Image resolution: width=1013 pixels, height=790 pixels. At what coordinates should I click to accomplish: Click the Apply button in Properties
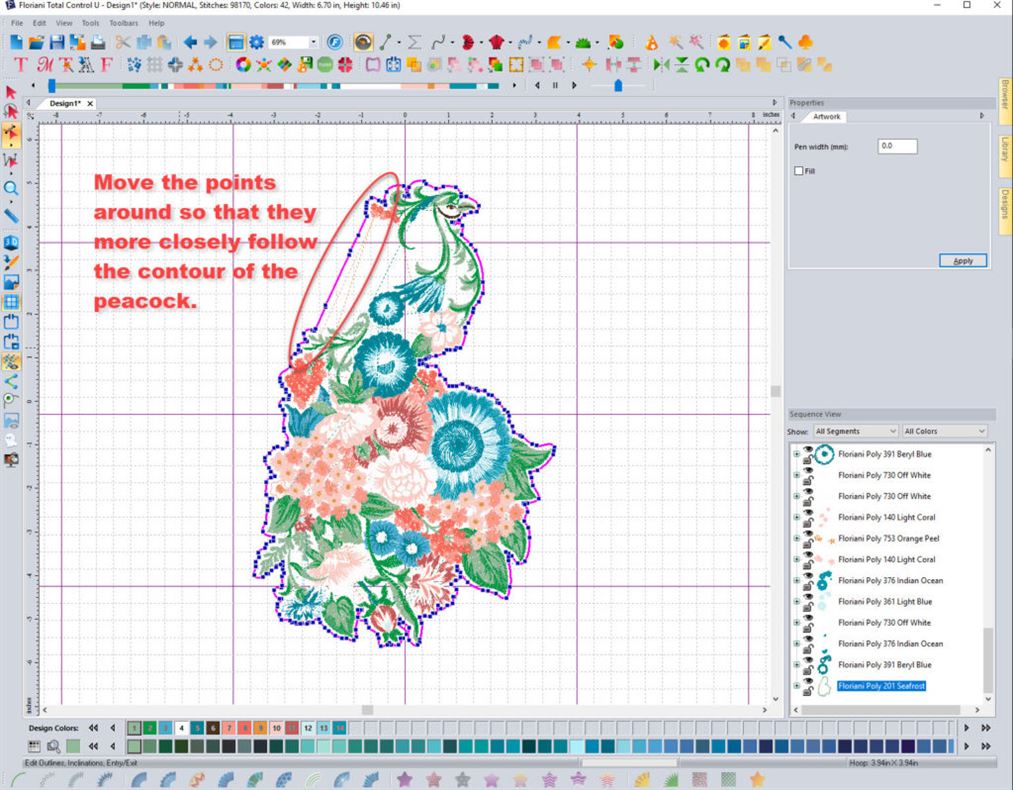[961, 260]
